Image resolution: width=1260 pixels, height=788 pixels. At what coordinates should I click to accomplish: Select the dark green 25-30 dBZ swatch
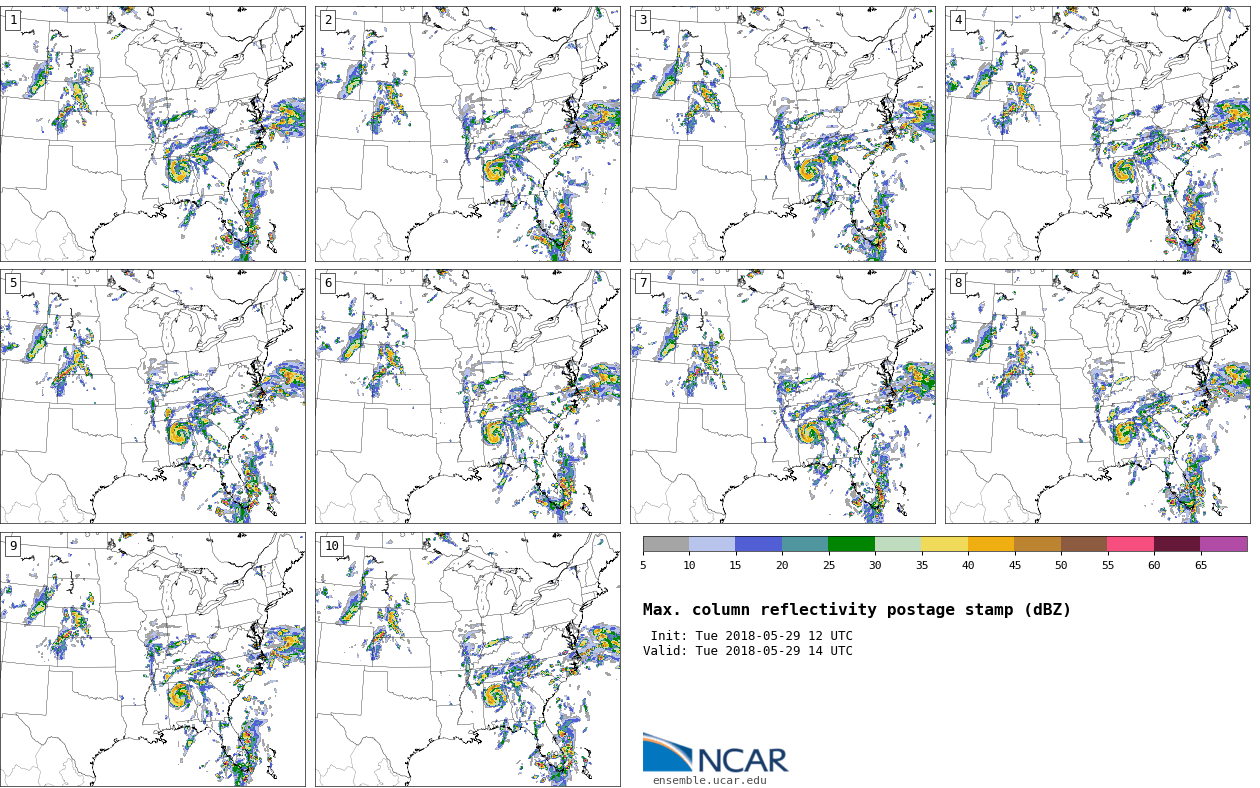(851, 544)
